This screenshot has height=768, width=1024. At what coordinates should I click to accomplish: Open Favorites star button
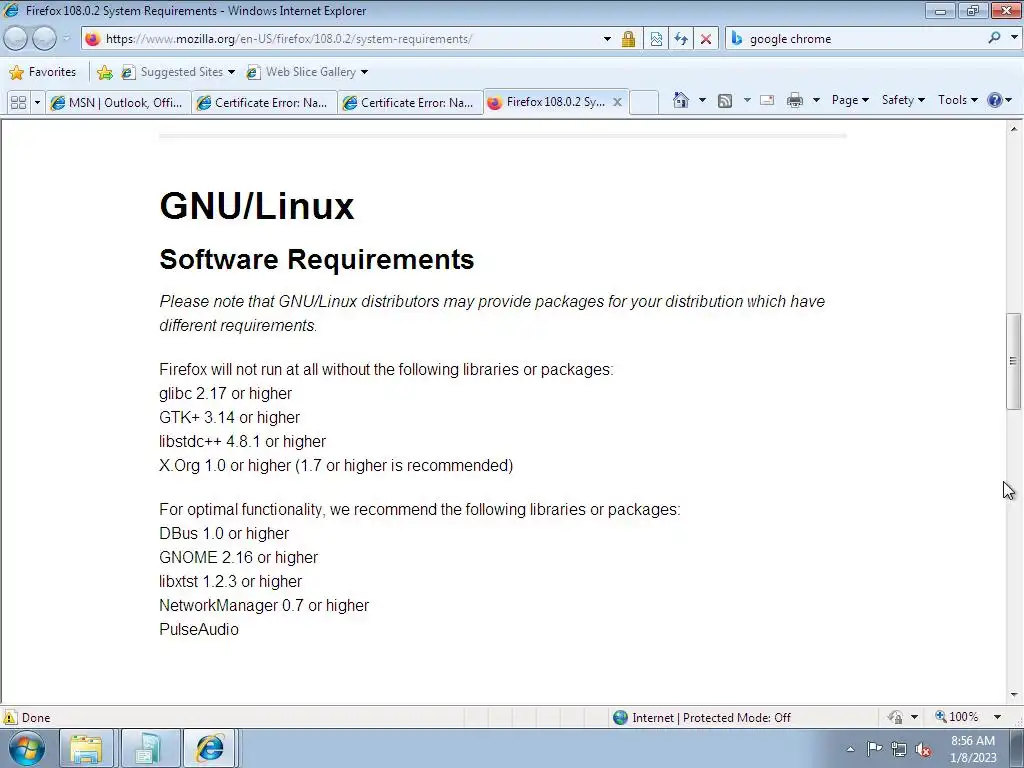click(x=16, y=72)
